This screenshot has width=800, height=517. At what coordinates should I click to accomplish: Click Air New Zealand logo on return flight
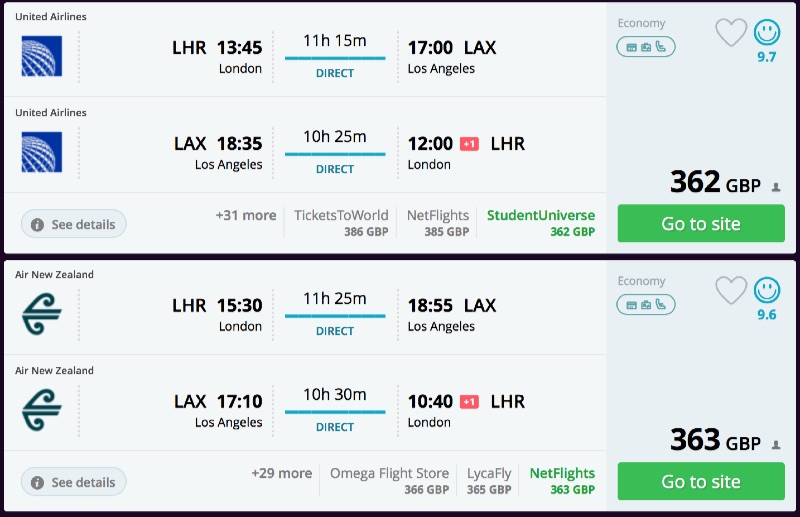[41, 410]
